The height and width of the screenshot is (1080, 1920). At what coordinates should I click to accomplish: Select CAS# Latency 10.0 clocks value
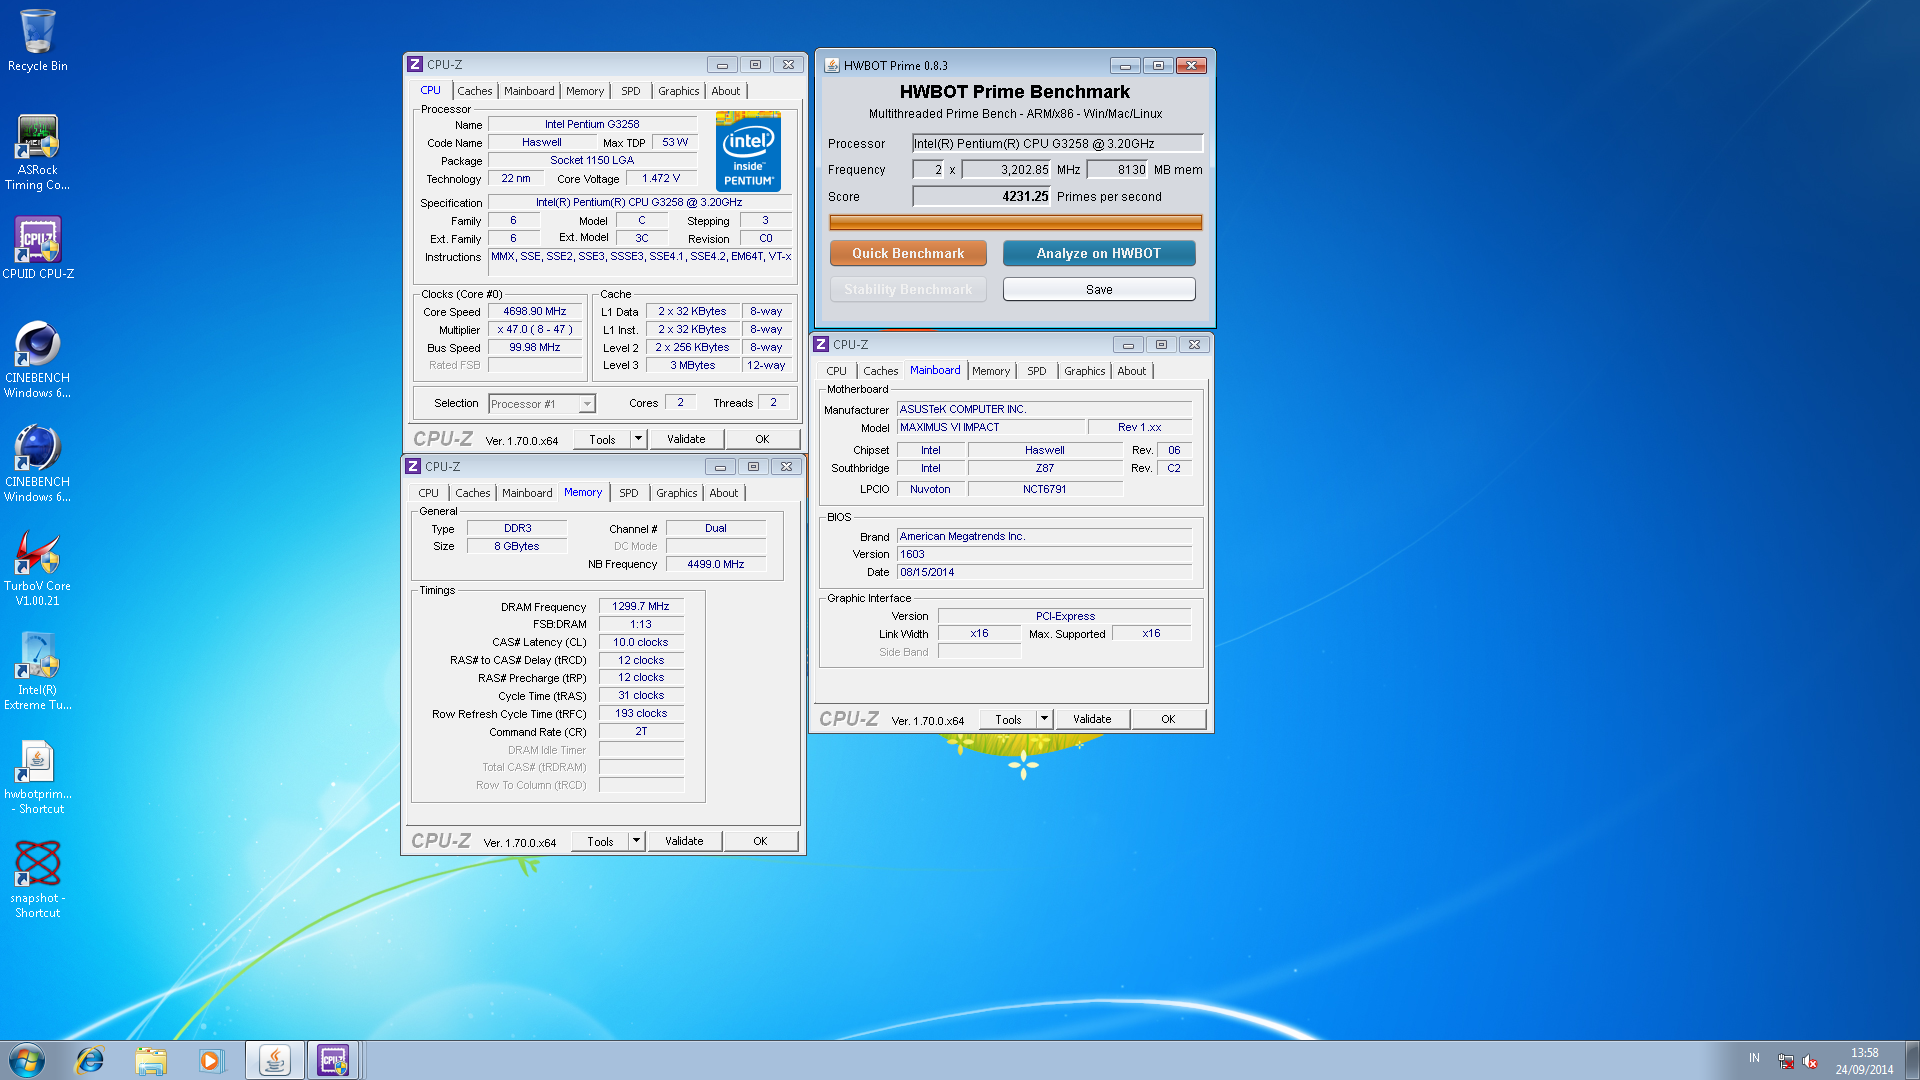pos(641,642)
